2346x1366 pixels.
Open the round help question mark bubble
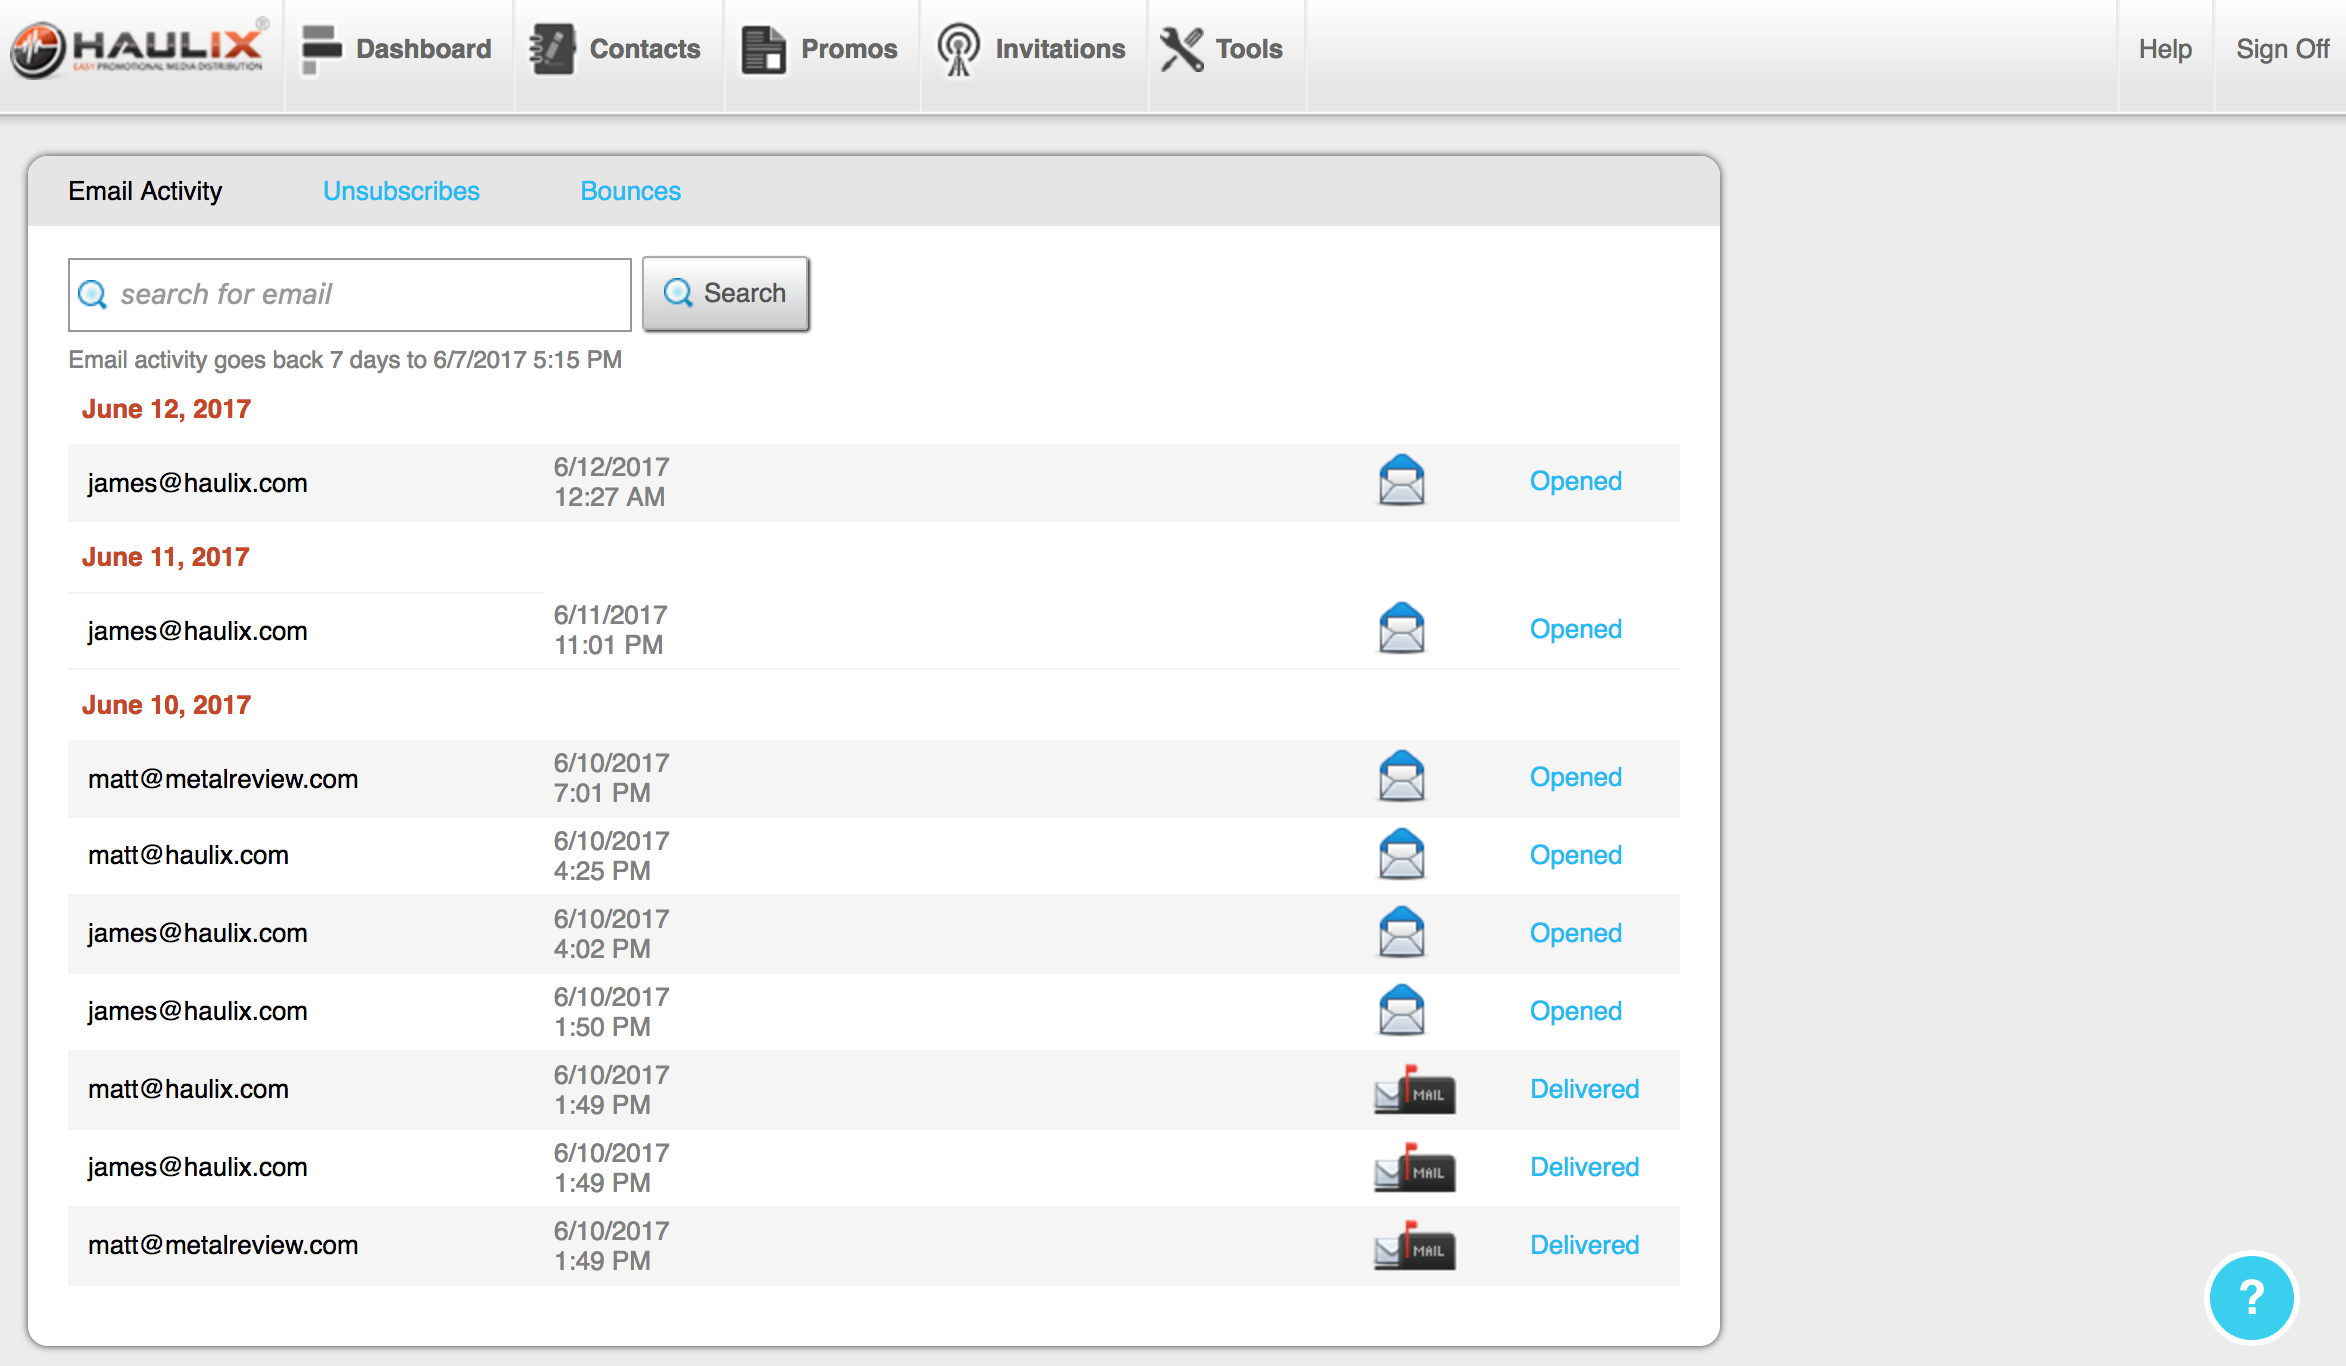coord(2251,1298)
